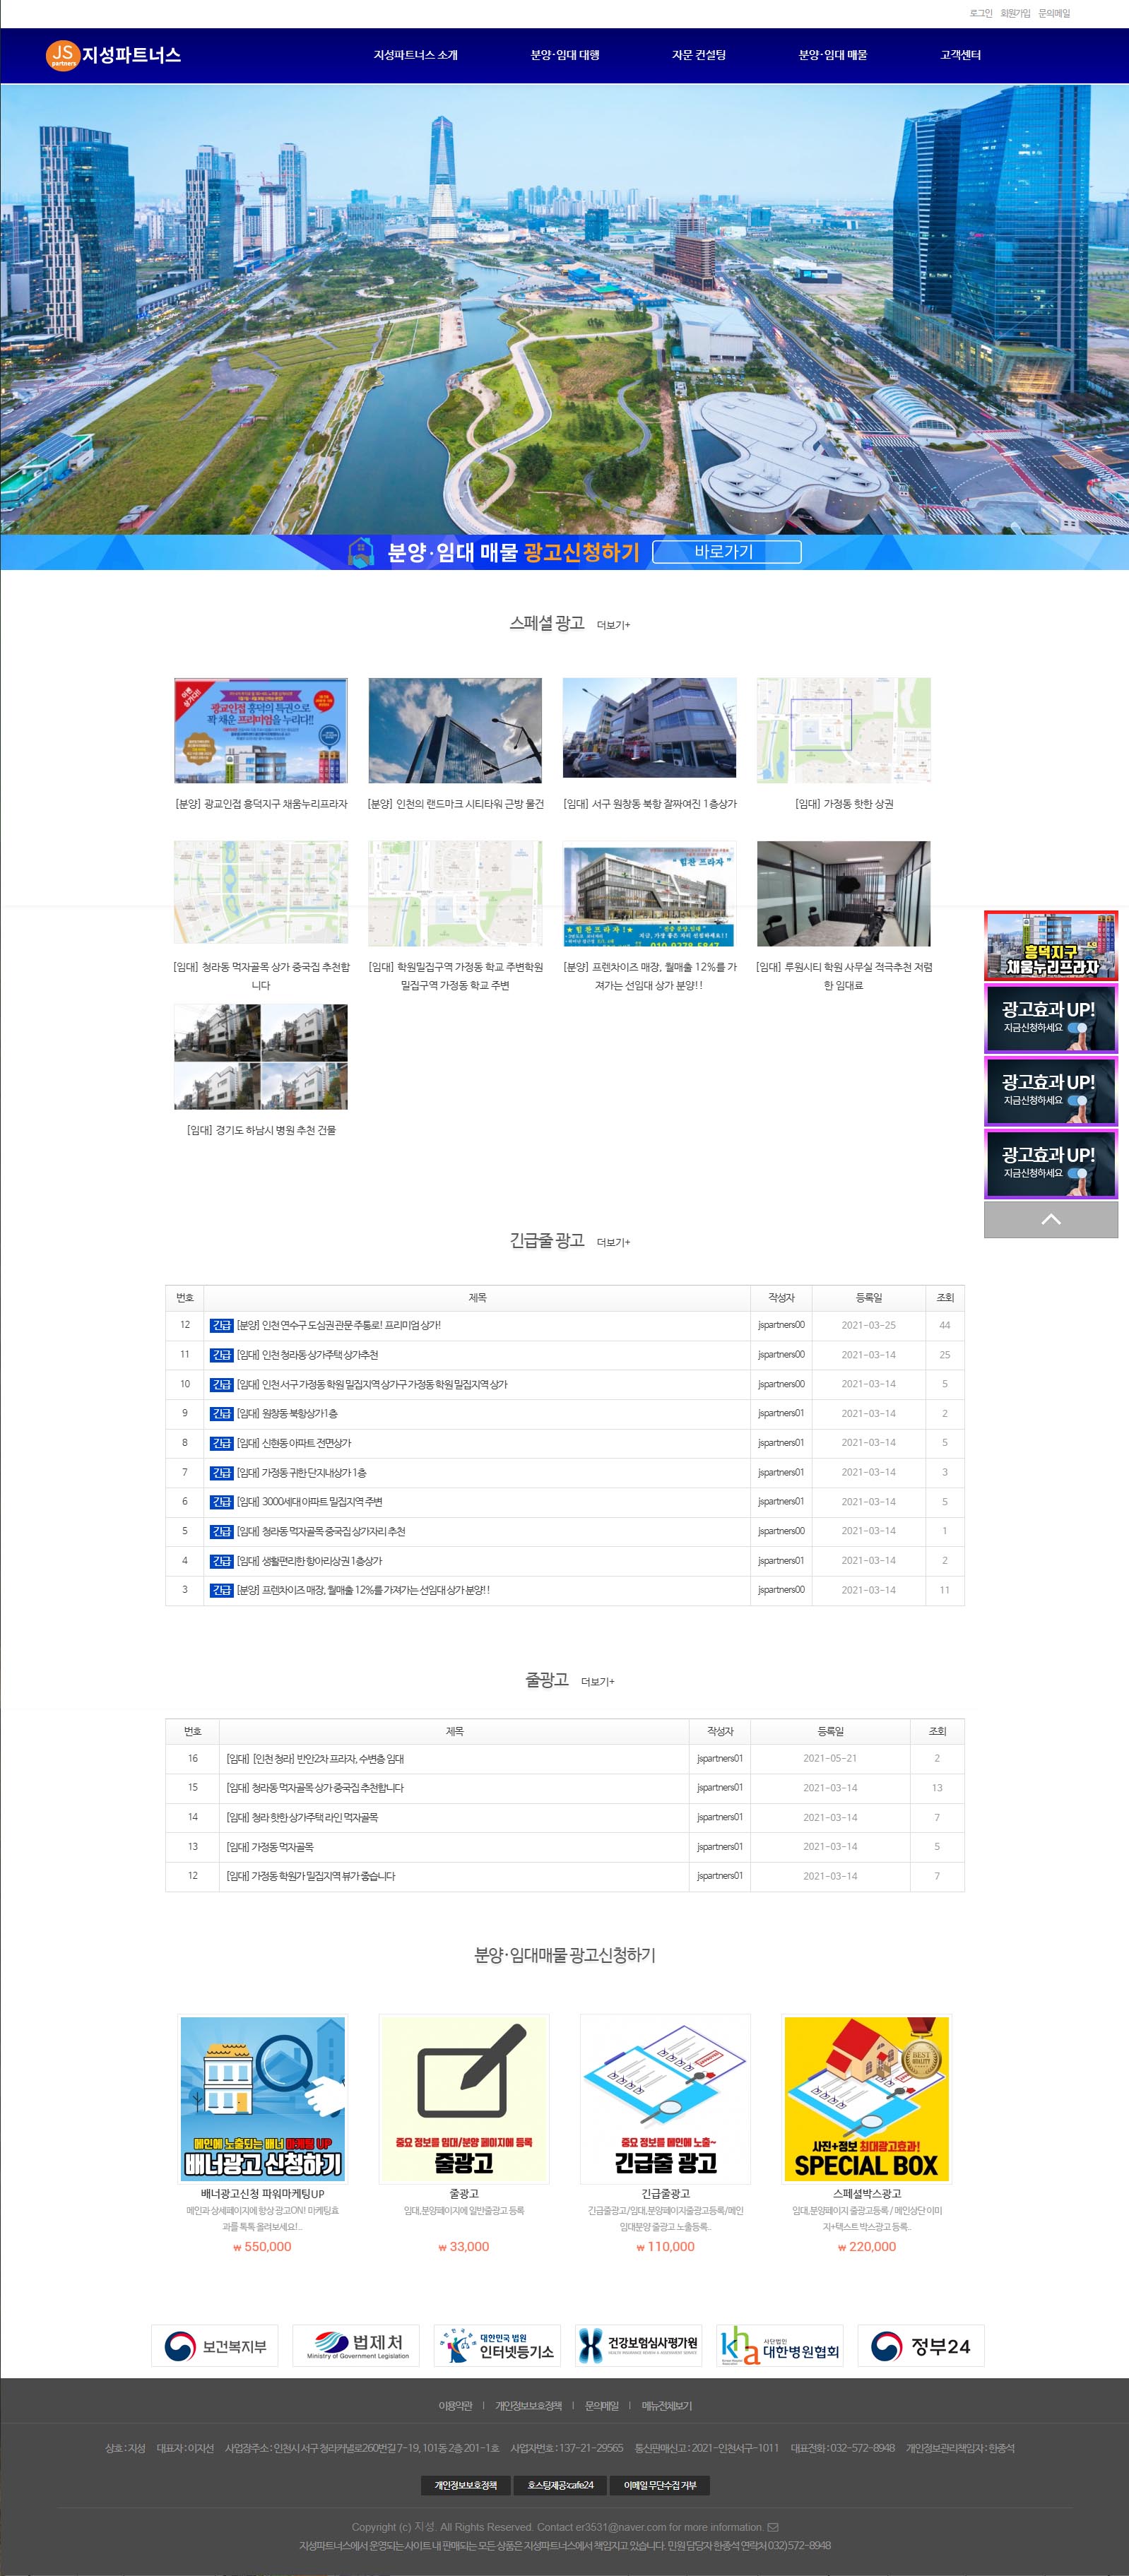Click the 건강보험심사평가원 logo
Viewport: 1129px width, 2576px height.
(x=638, y=2345)
